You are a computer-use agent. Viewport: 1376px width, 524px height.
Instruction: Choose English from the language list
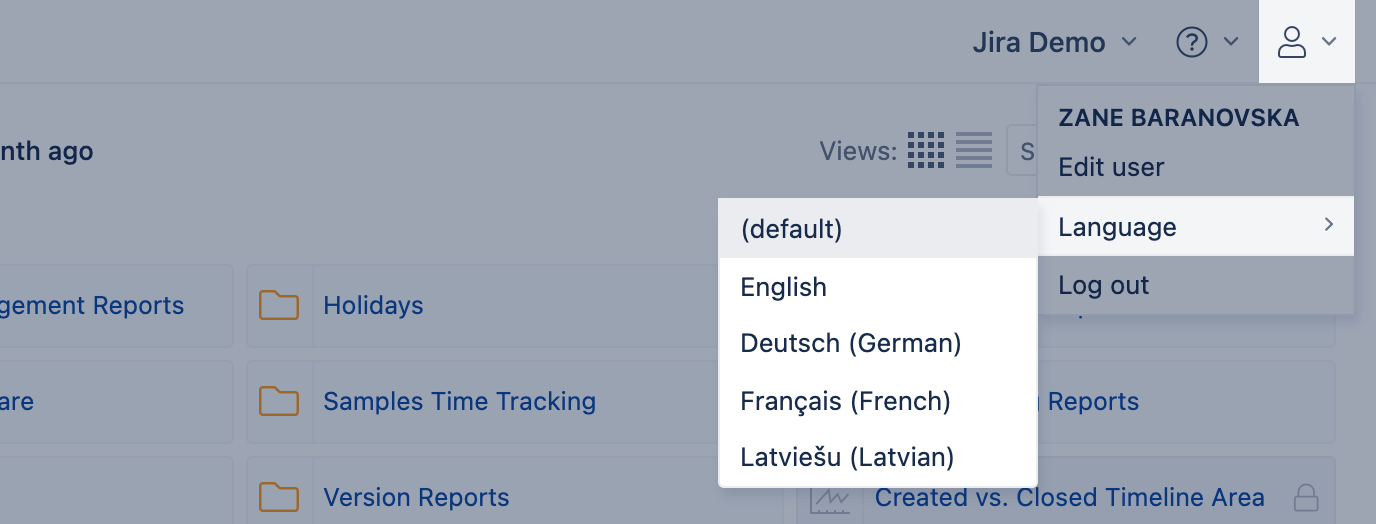(783, 287)
